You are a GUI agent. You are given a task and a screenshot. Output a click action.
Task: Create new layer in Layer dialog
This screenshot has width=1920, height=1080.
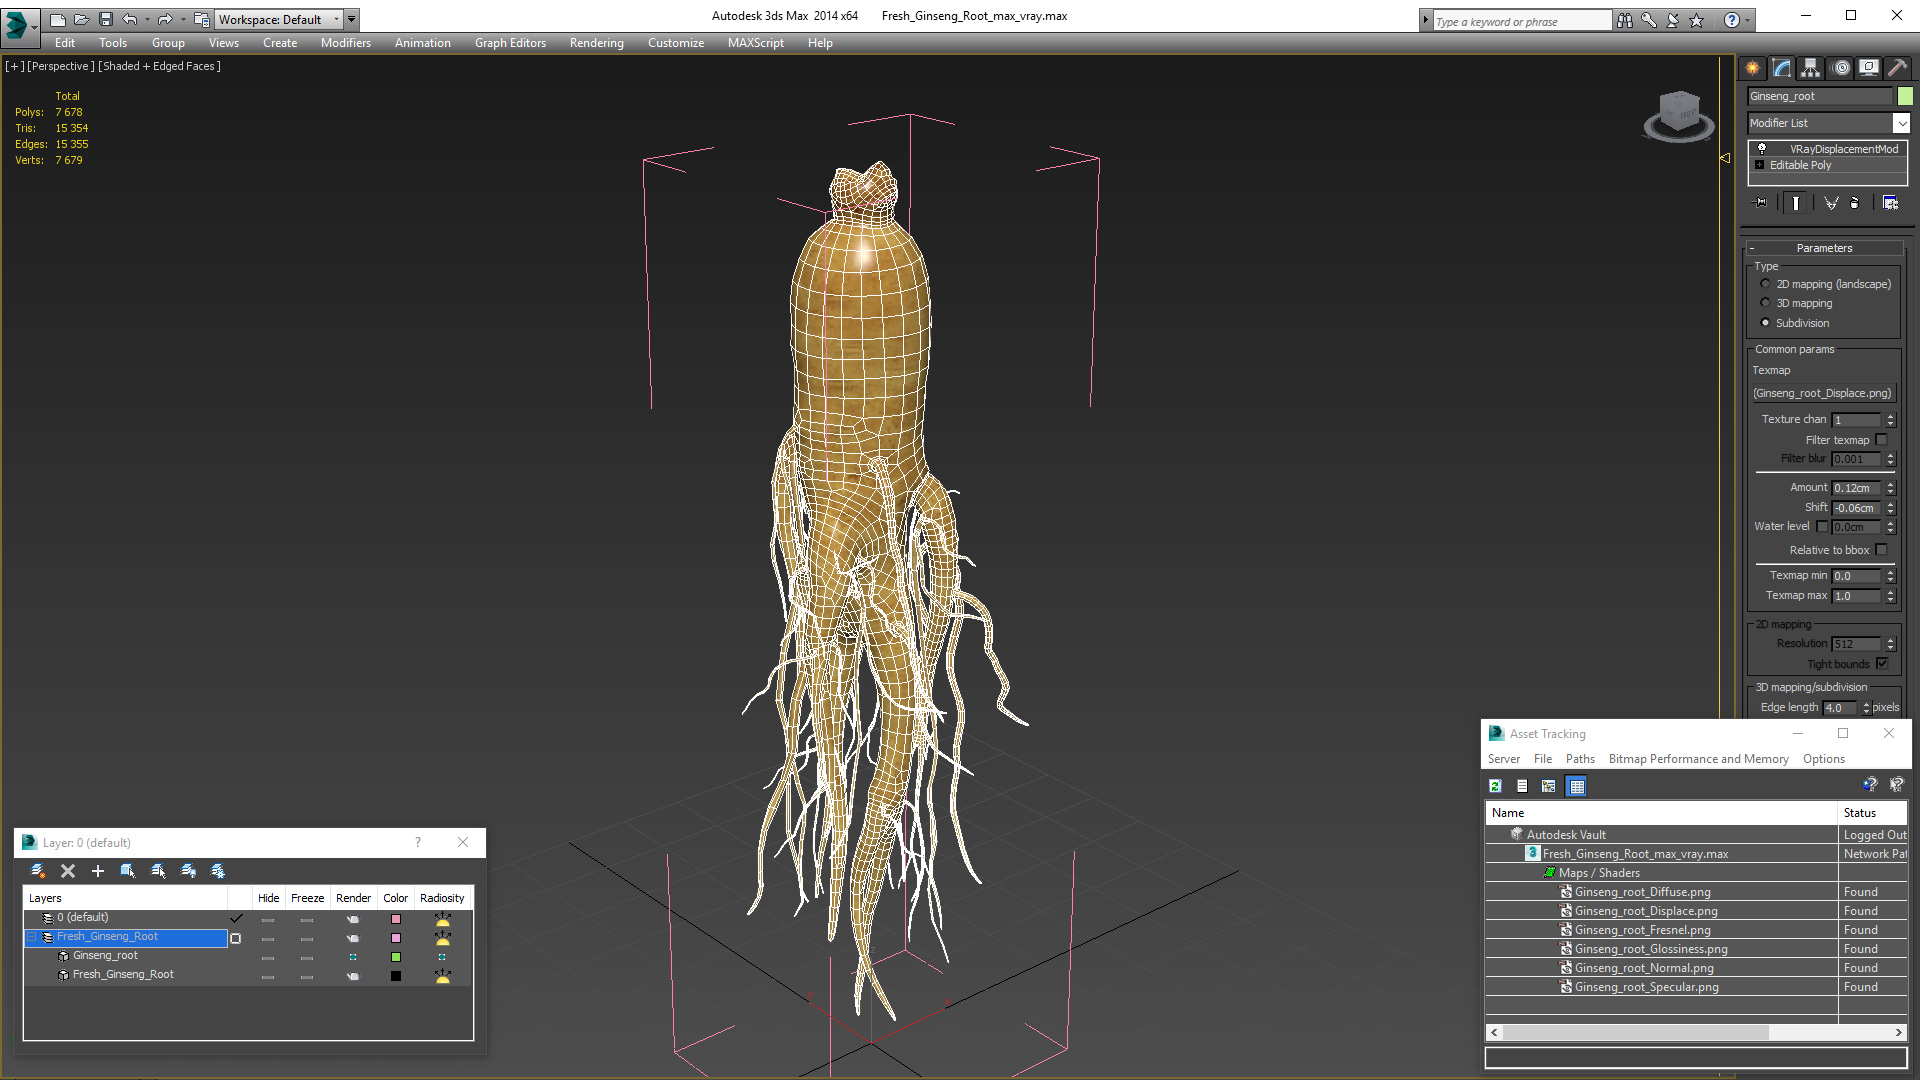click(38, 871)
